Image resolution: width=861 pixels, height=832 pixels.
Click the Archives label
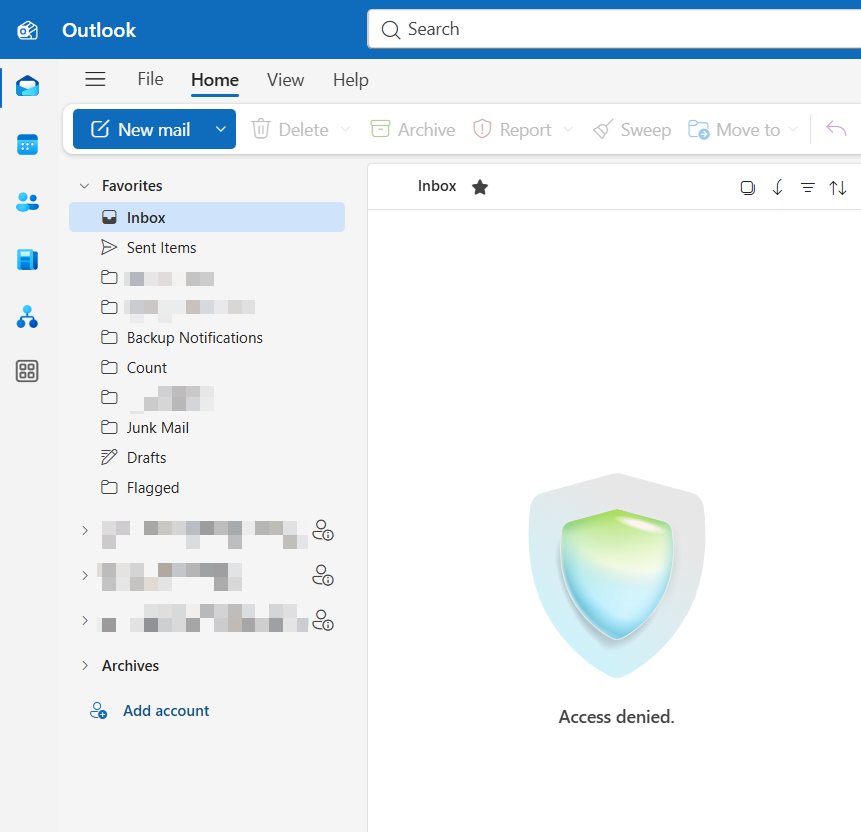pyautogui.click(x=130, y=666)
